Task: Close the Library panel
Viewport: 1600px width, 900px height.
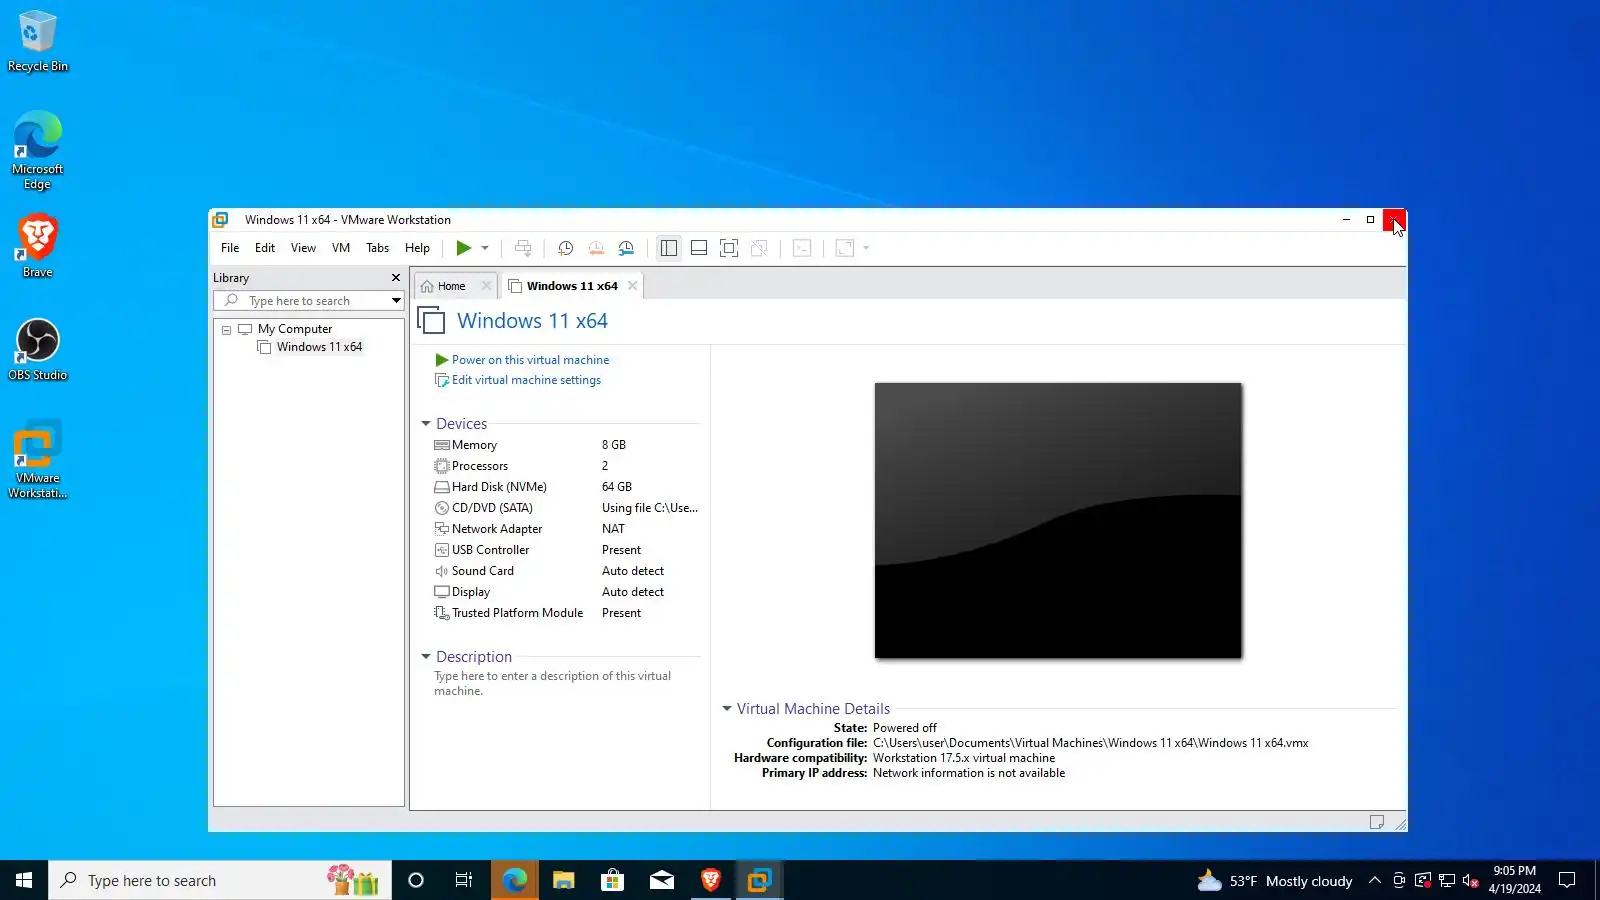Action: [x=396, y=278]
